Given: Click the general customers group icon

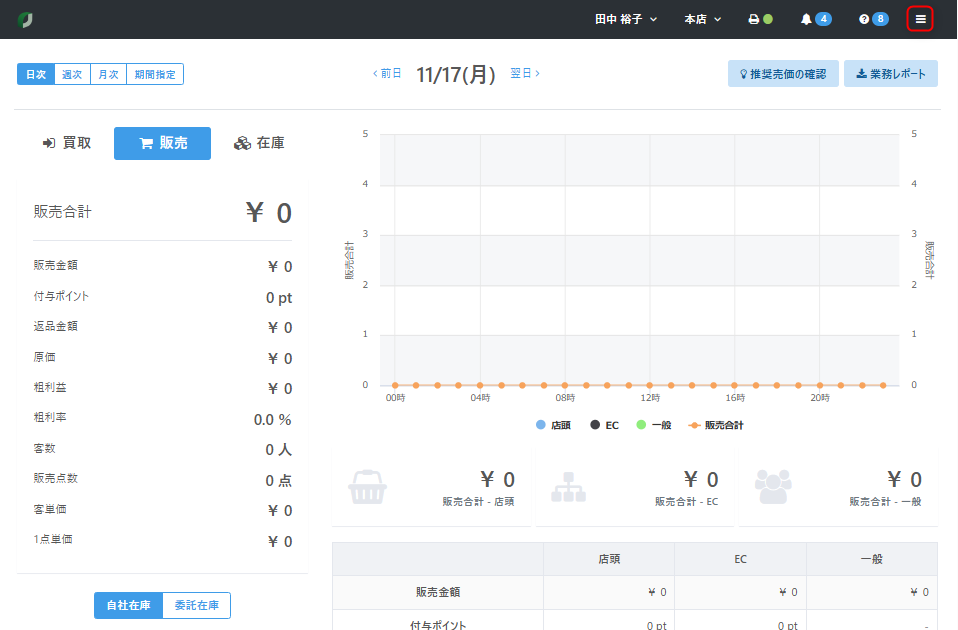Looking at the screenshot, I should pos(773,486).
